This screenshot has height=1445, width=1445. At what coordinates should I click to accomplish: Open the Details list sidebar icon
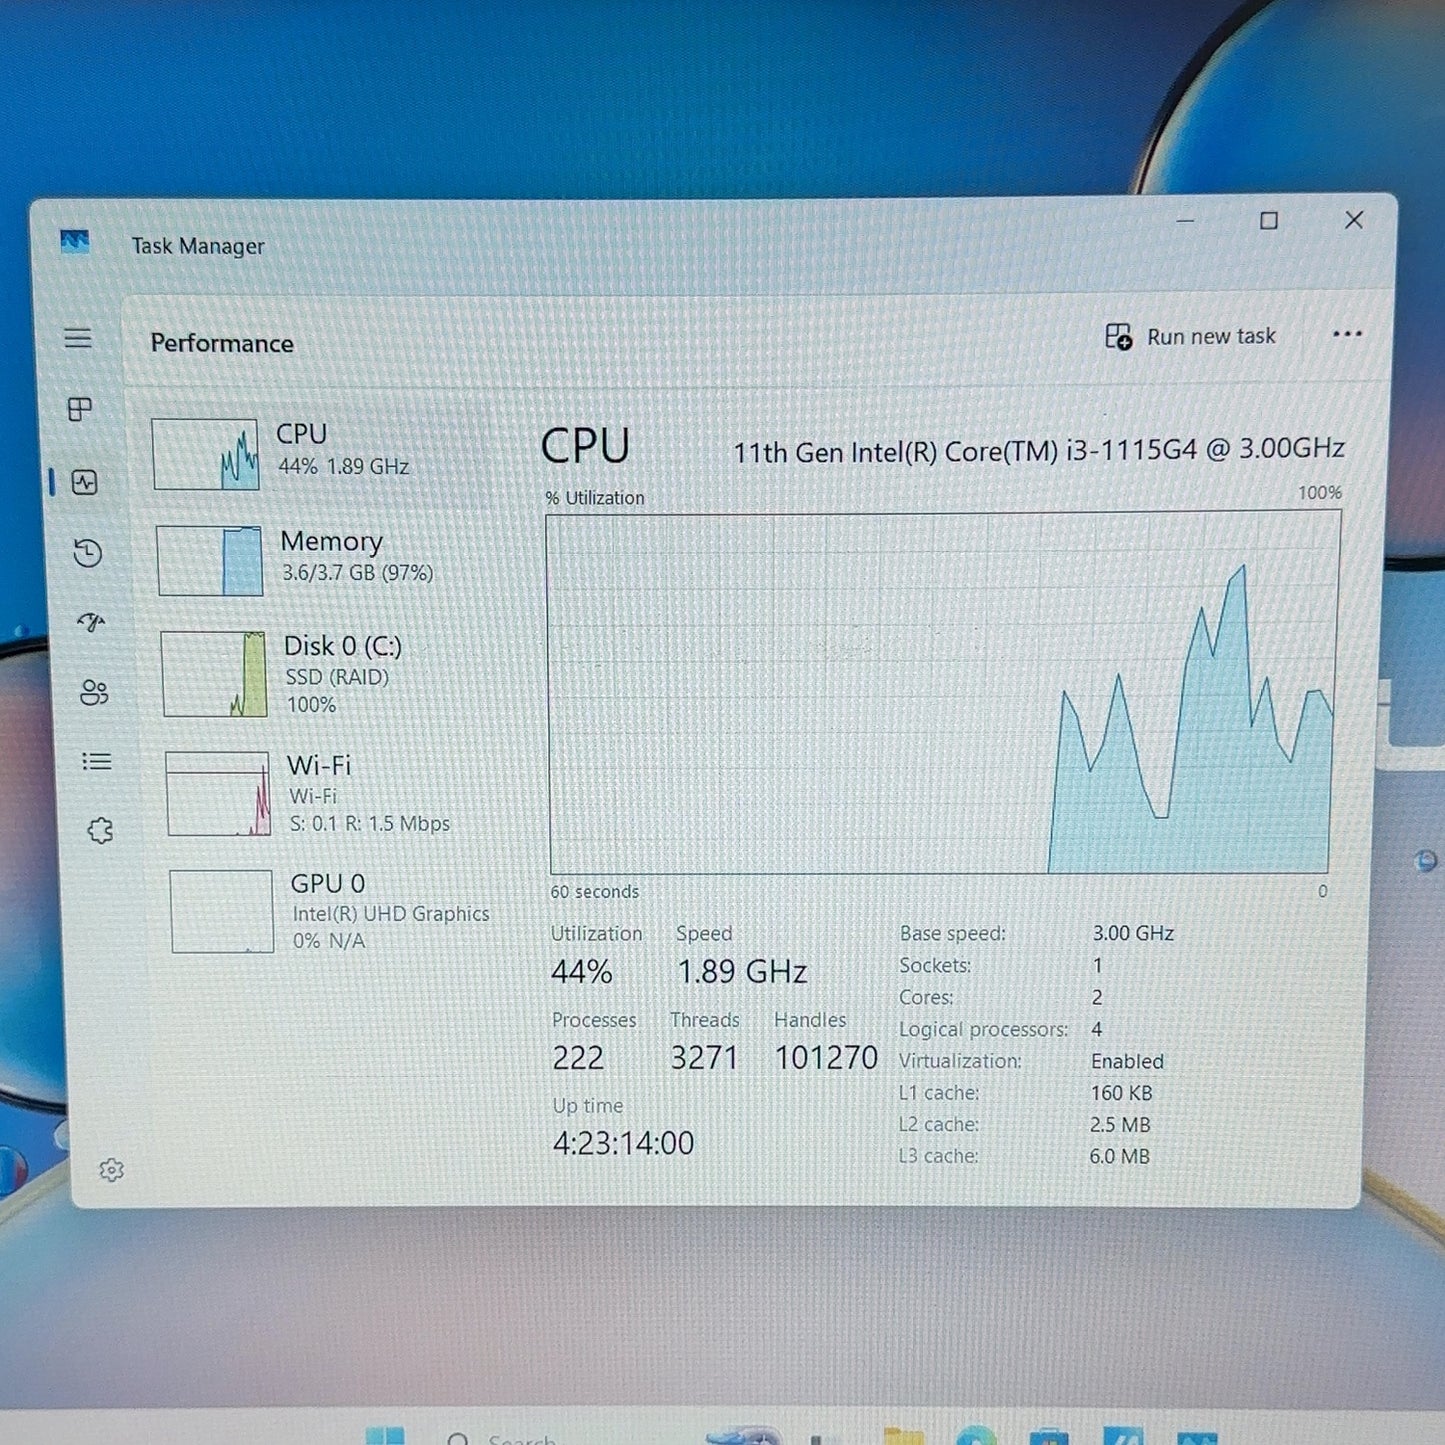pyautogui.click(x=97, y=762)
